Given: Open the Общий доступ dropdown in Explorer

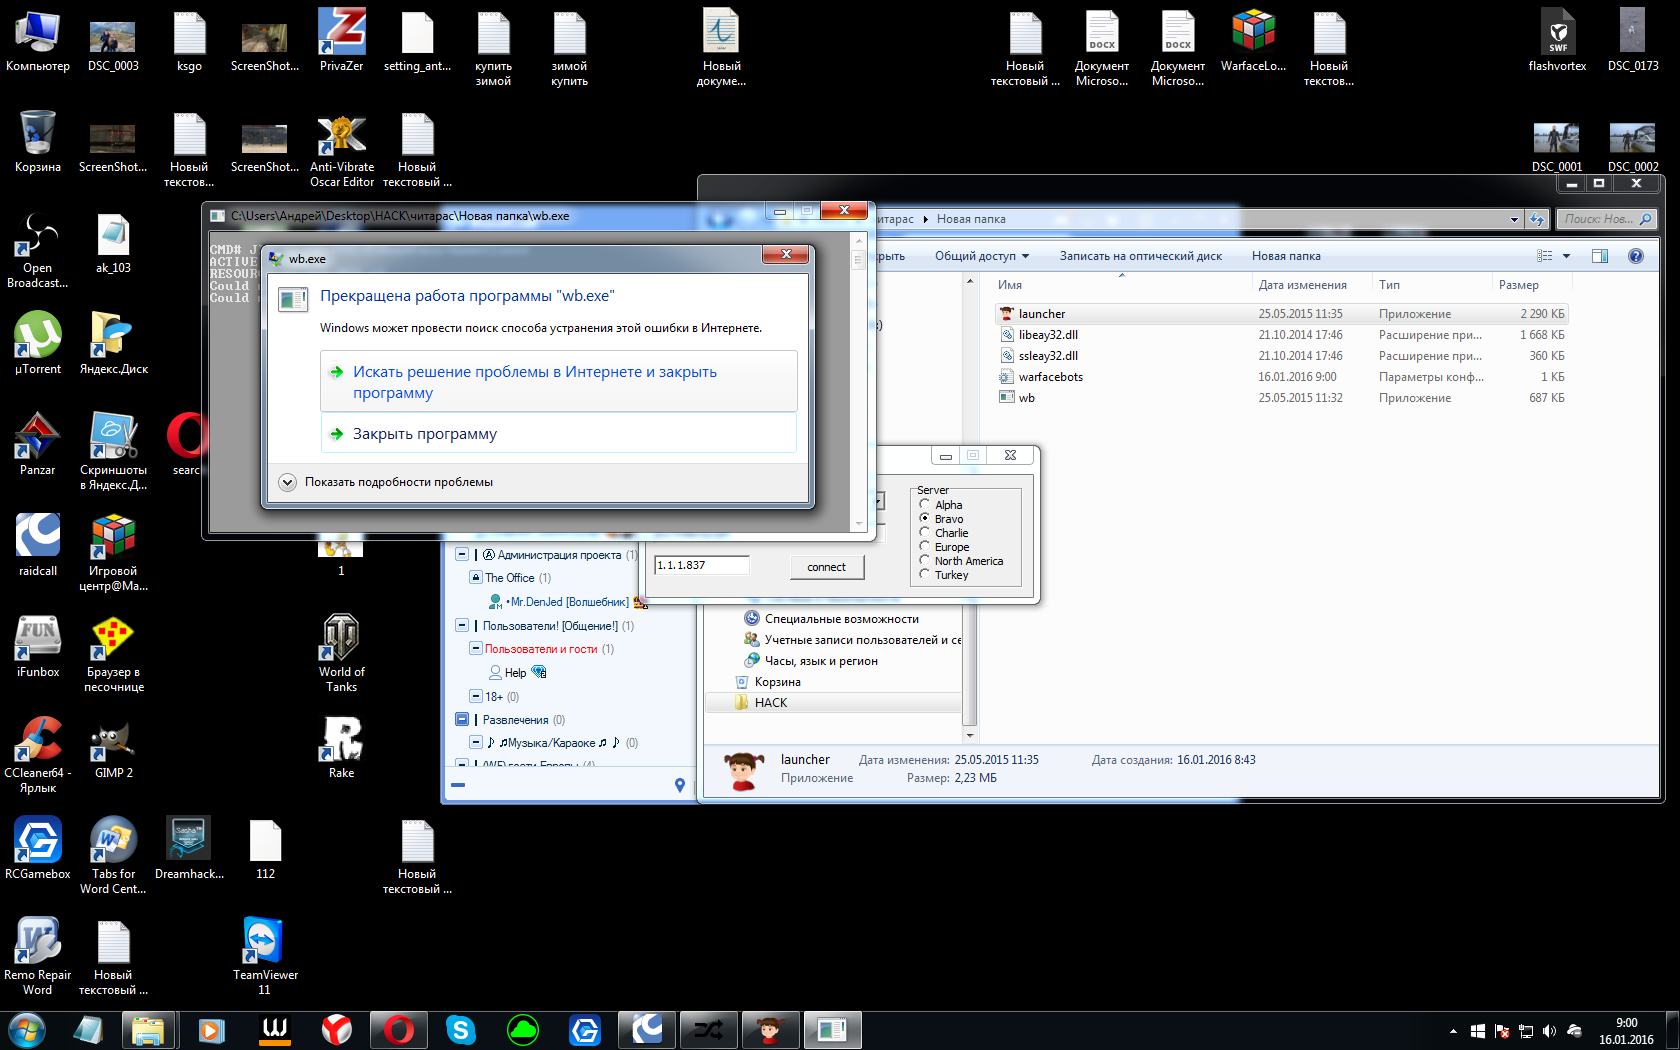Looking at the screenshot, I should [x=982, y=256].
